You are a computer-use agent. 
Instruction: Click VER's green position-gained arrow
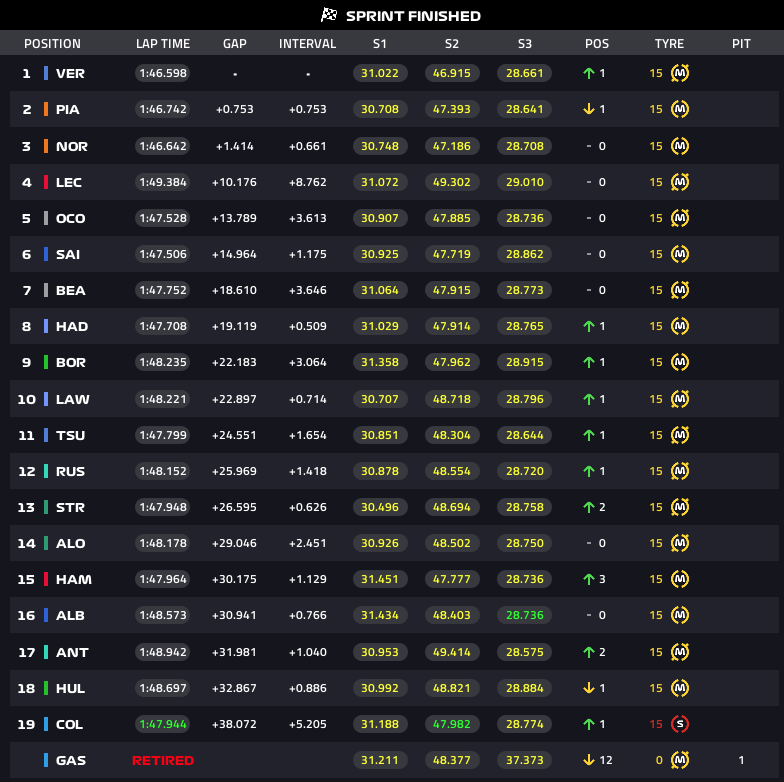click(589, 74)
